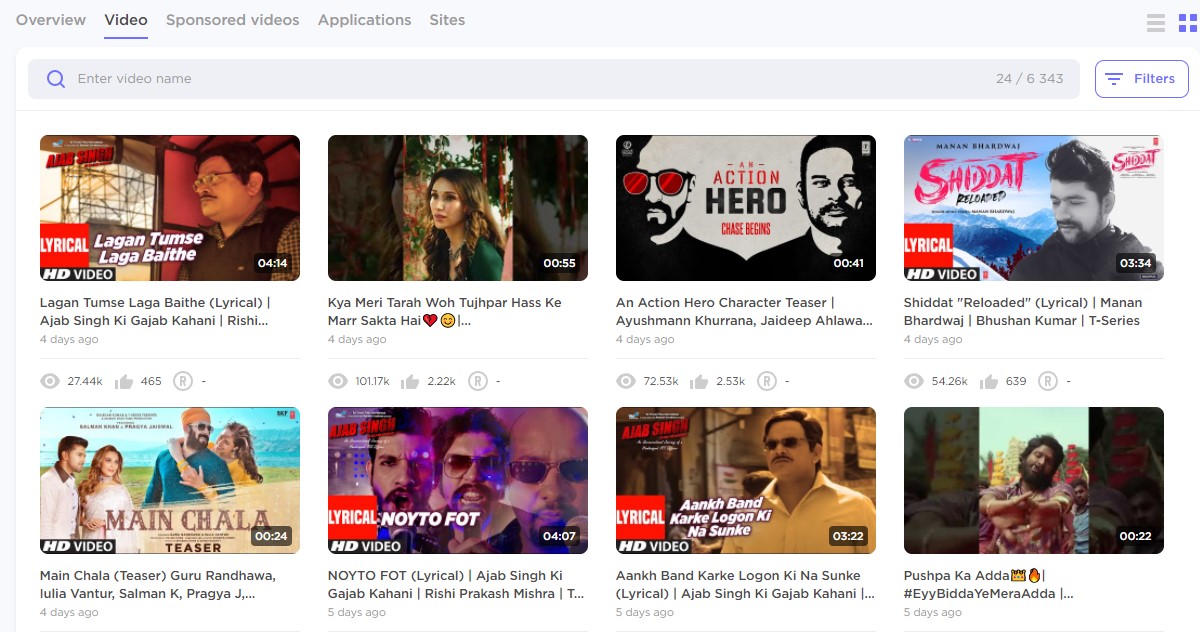Screen dimensions: 1200x632
Task: Open Main Chala teaser thumbnail
Action: click(x=170, y=480)
